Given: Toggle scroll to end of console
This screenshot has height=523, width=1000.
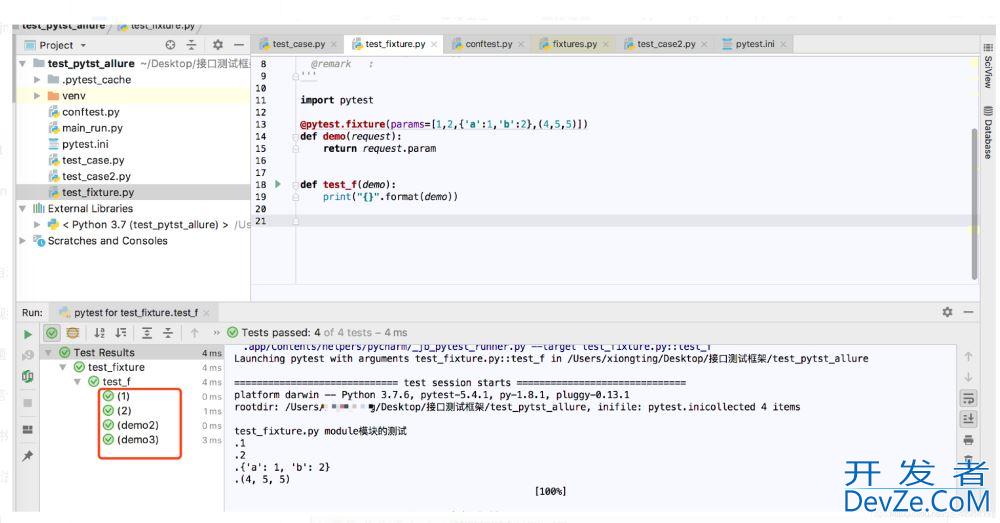Looking at the screenshot, I should pos(968,418).
